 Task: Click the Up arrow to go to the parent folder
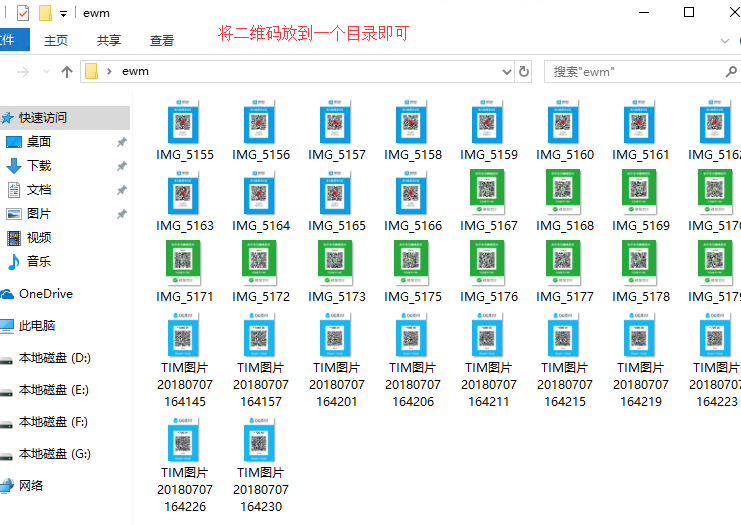tap(67, 72)
